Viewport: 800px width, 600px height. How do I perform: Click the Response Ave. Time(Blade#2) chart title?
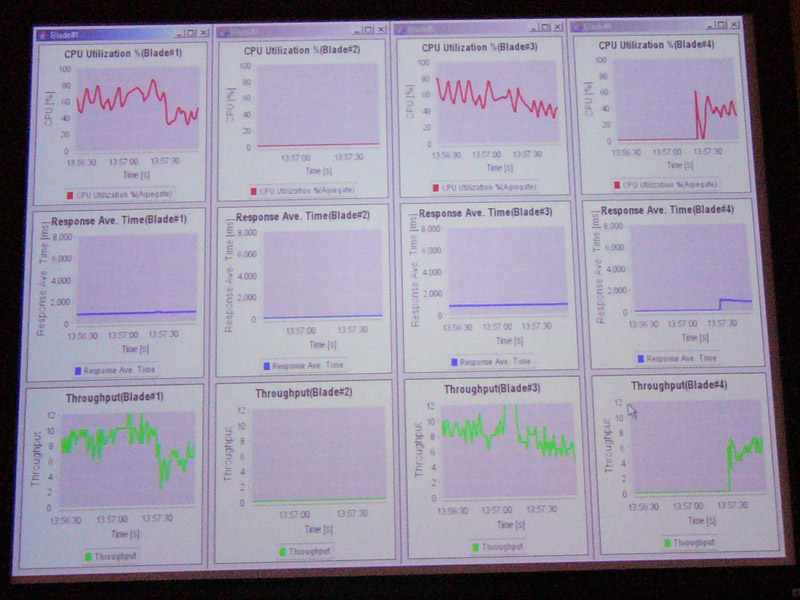[300, 215]
